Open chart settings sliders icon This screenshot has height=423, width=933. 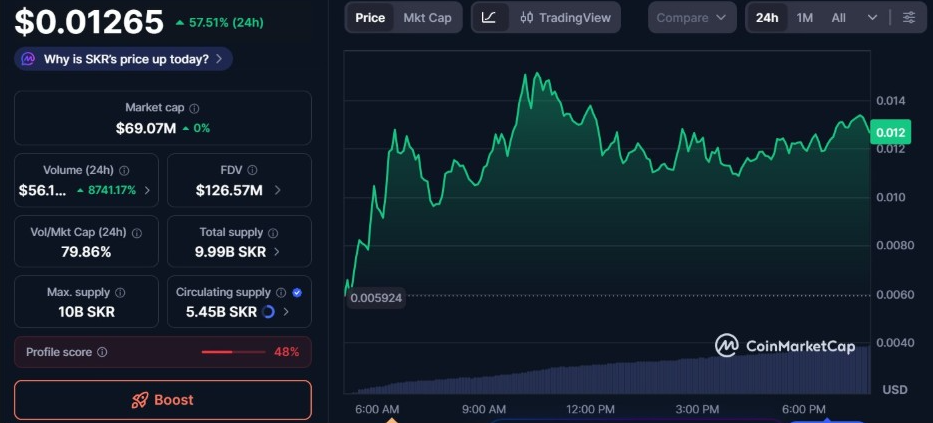[x=909, y=18]
